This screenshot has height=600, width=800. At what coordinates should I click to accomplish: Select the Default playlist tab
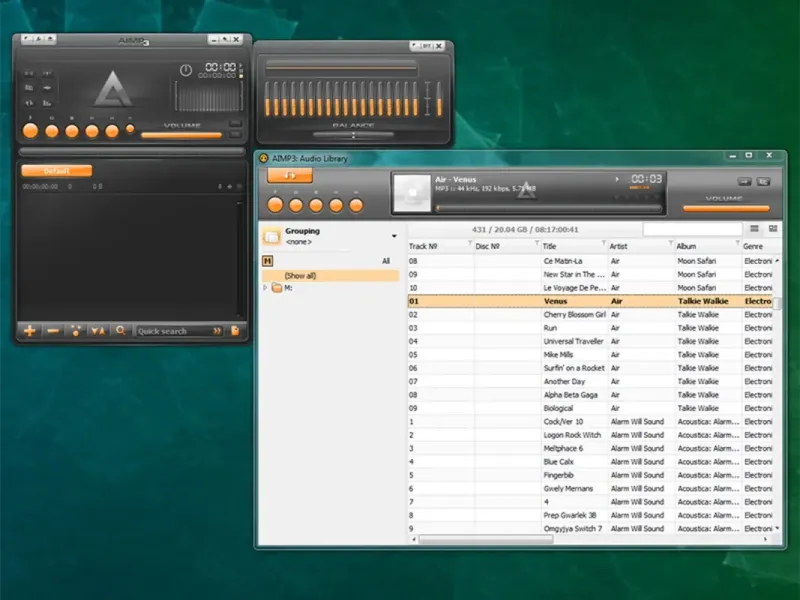[x=57, y=170]
